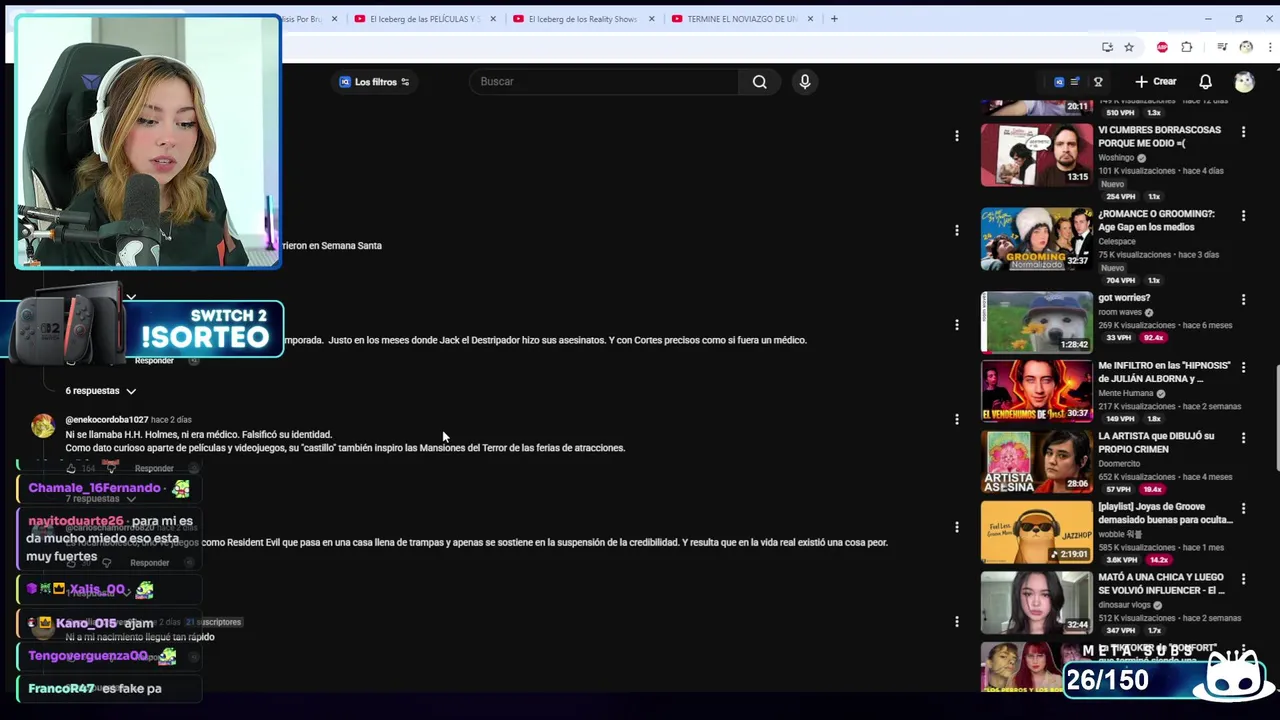Open the 'Mente Humana' thumbnail 30:37
Image resolution: width=1280 pixels, height=720 pixels.
pos(1037,391)
